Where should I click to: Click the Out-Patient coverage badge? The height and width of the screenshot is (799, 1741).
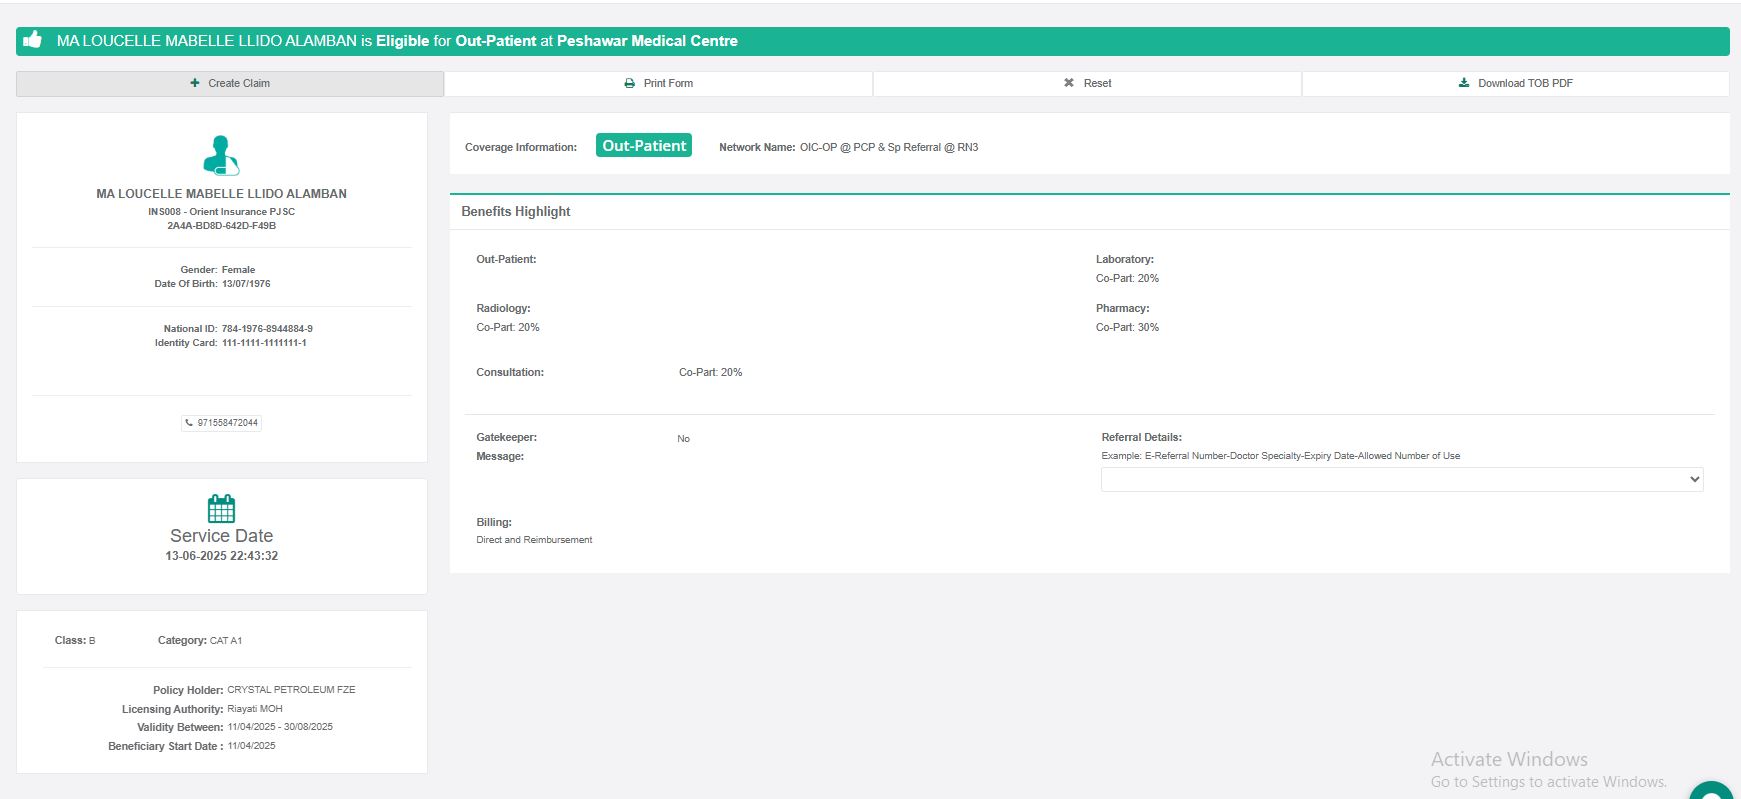coord(644,146)
